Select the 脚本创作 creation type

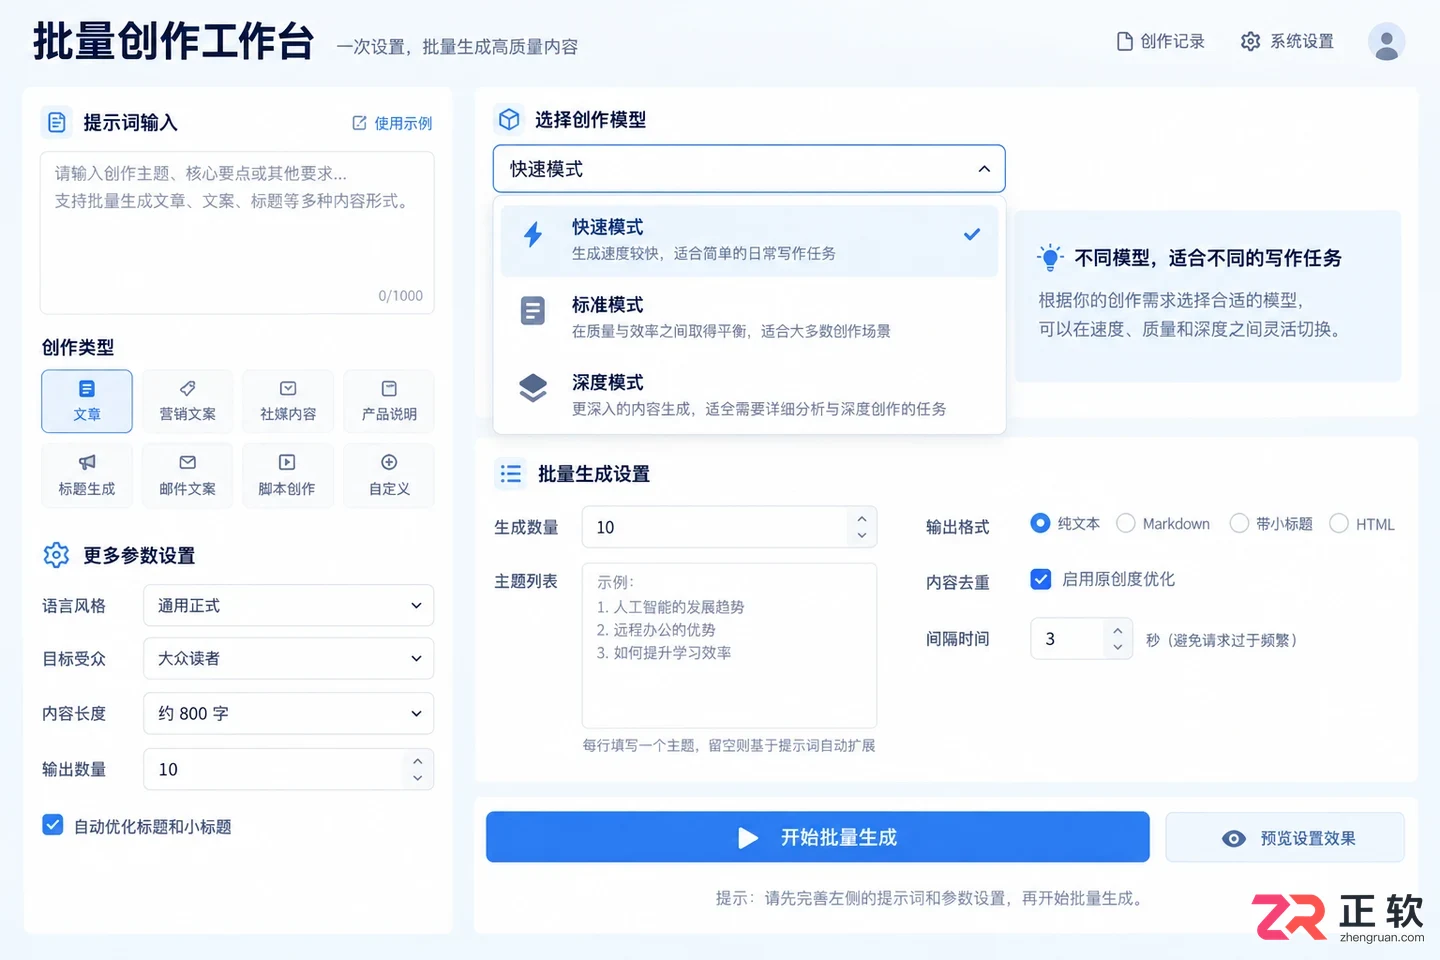coord(288,476)
